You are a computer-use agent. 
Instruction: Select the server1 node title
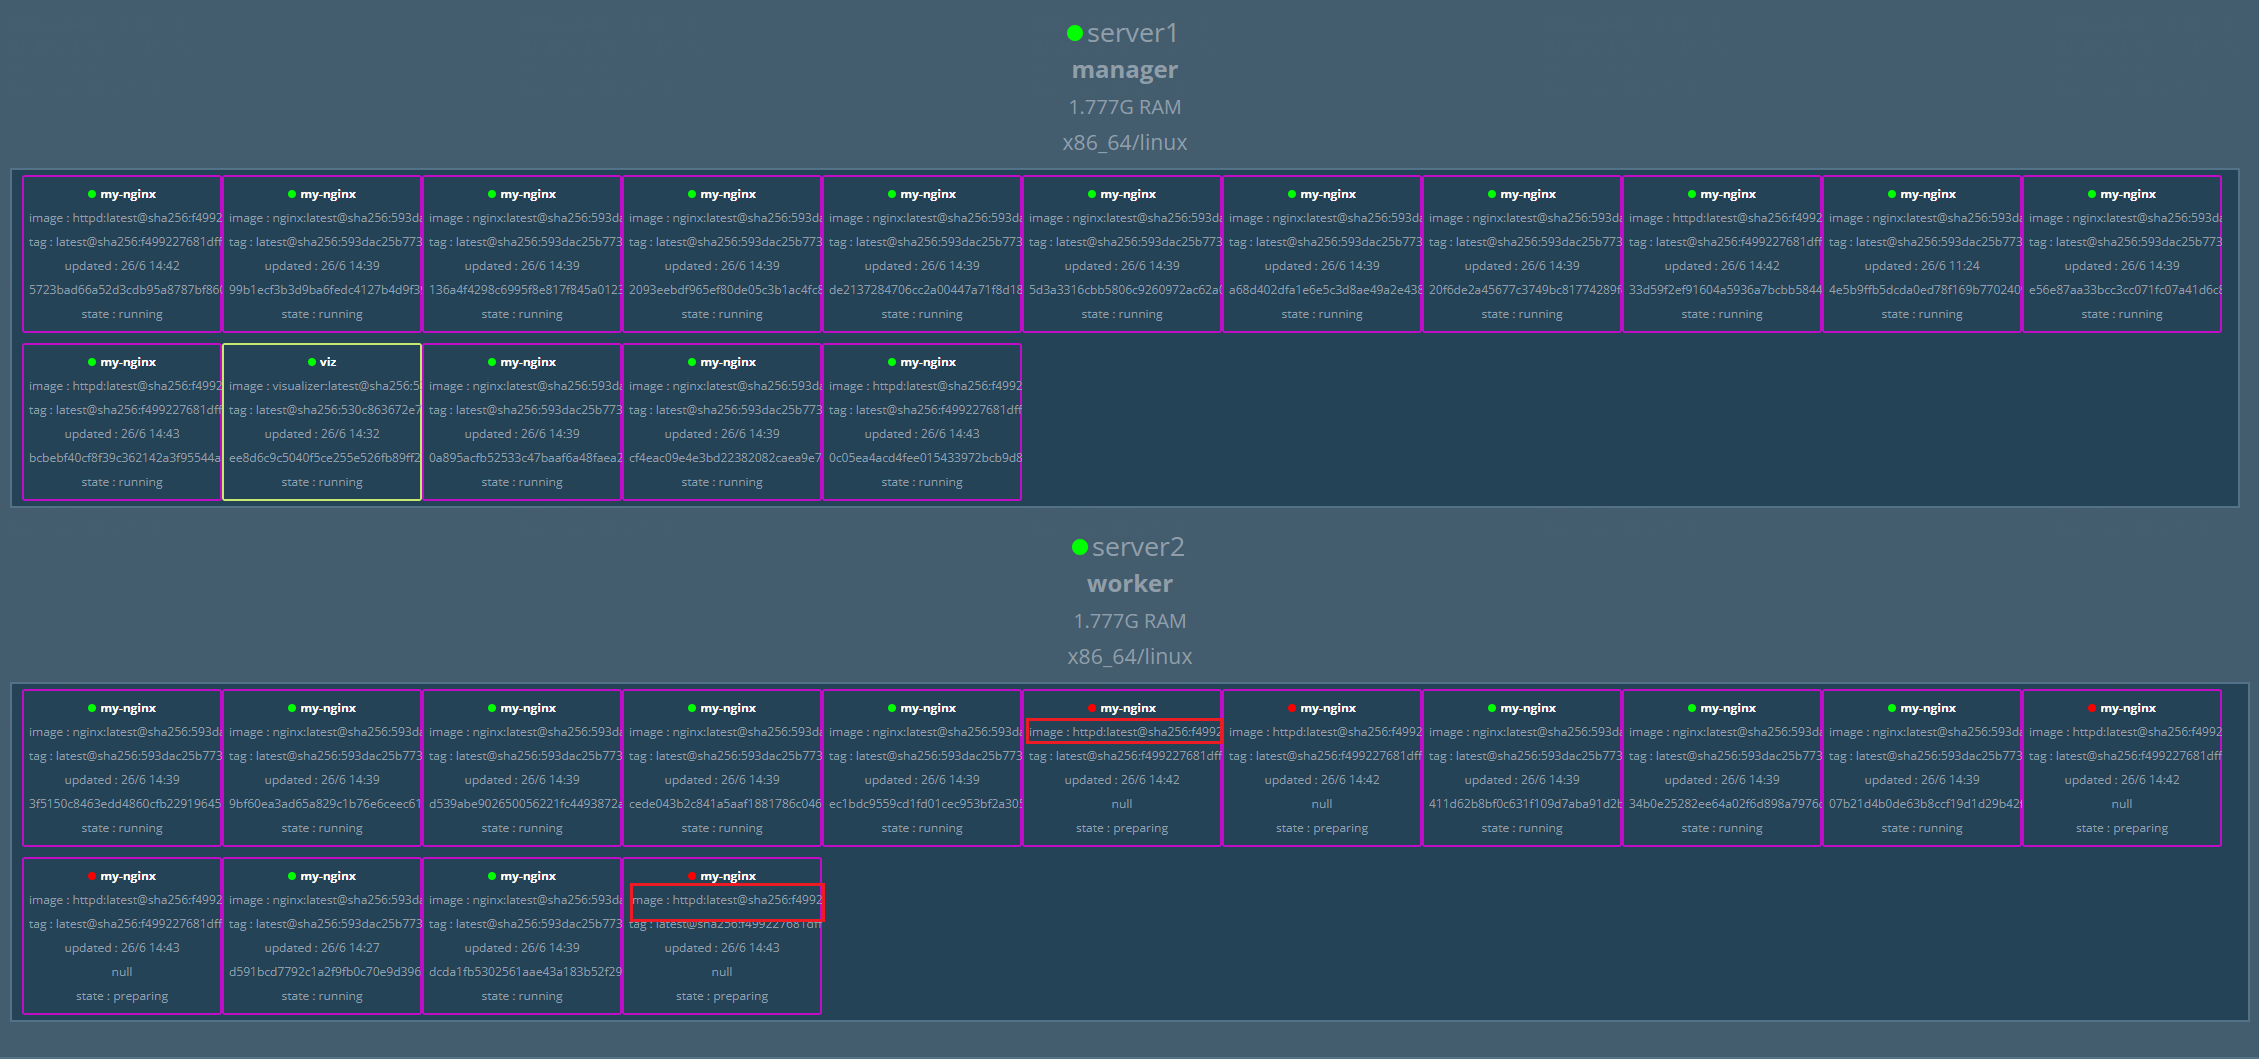(x=1132, y=34)
